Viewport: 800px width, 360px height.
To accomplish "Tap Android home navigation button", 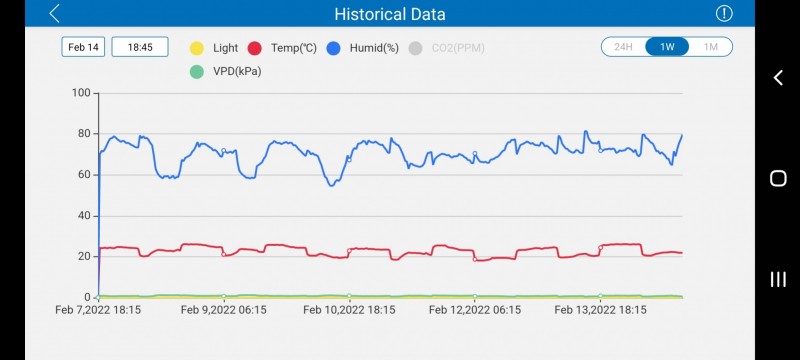I will pos(778,178).
